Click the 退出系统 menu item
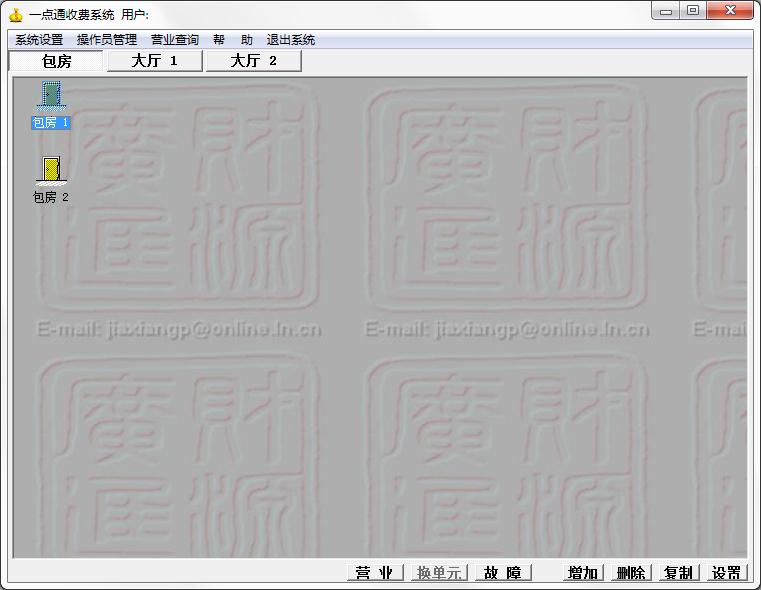Viewport: 761px width, 590px height. click(291, 40)
